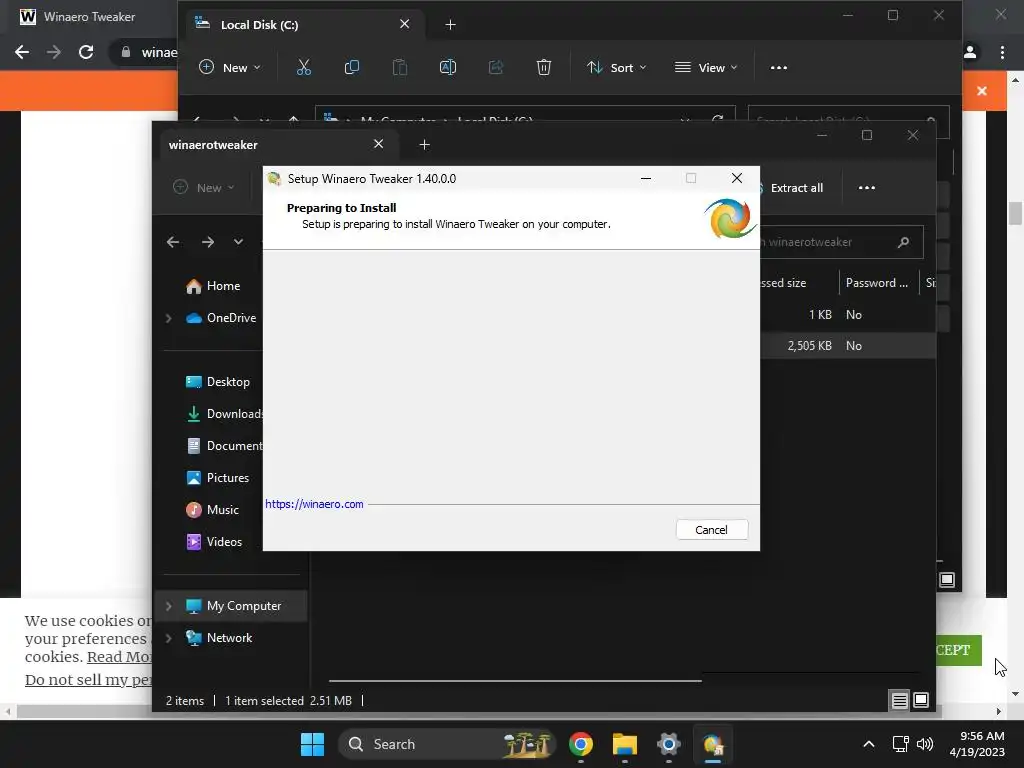Image resolution: width=1024 pixels, height=768 pixels.
Task: Select the Local Disk (C:) tab
Action: pos(304,25)
